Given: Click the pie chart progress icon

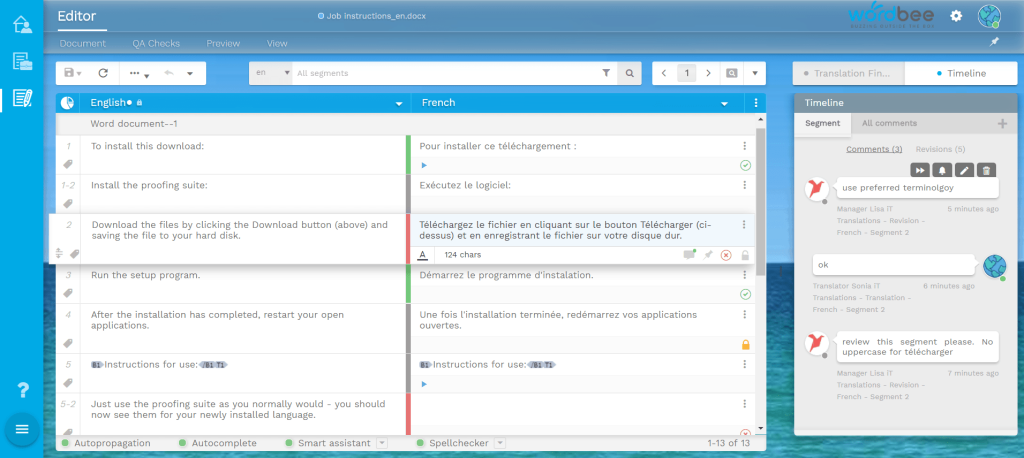Looking at the screenshot, I should pos(67,103).
